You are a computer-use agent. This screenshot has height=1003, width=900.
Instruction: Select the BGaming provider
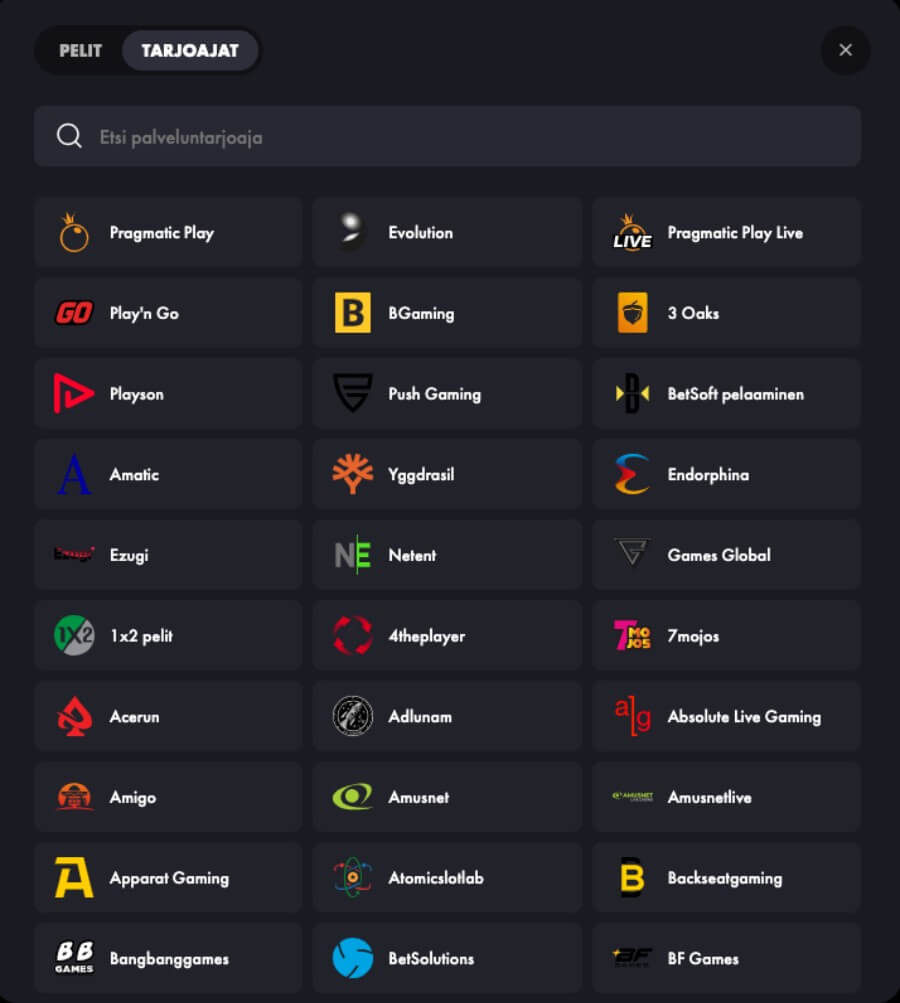(447, 313)
